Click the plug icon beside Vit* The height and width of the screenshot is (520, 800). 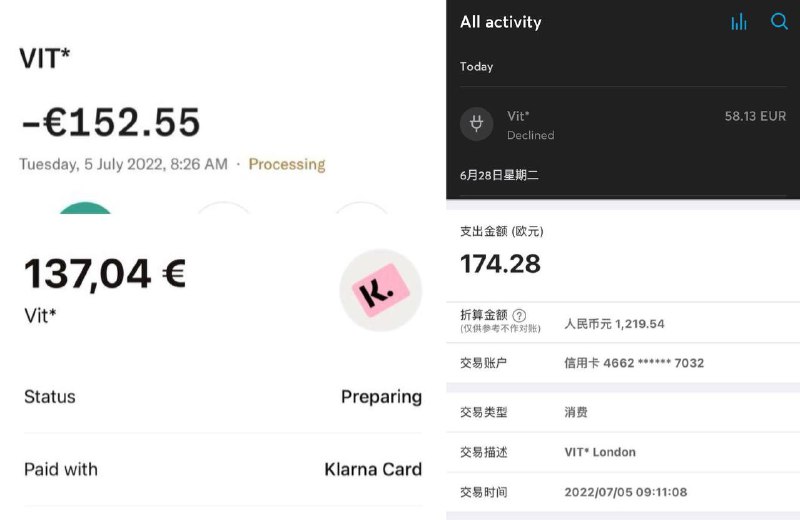pyautogui.click(x=477, y=124)
